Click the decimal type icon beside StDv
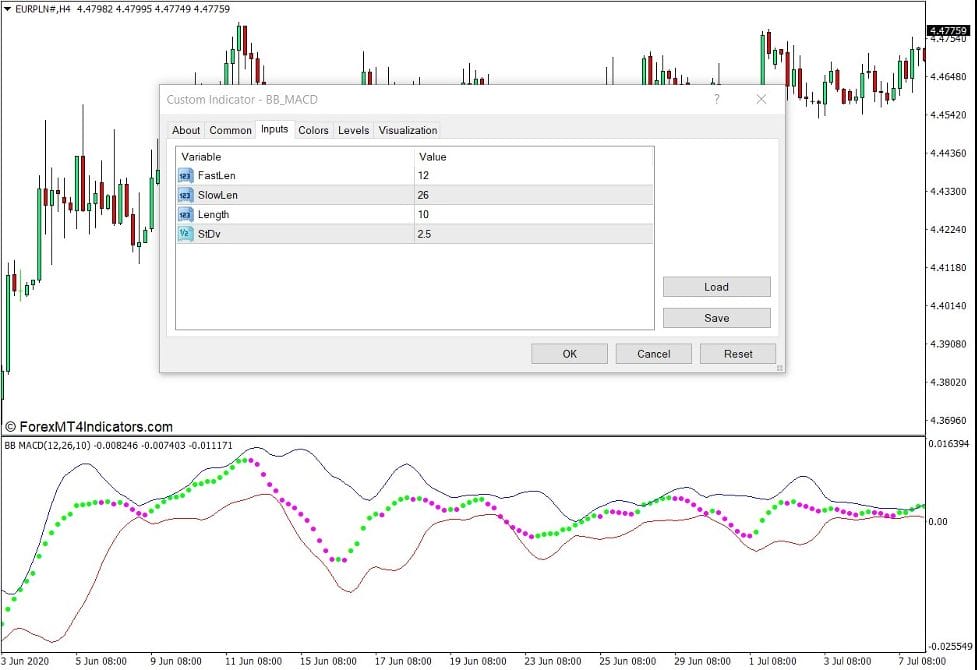This screenshot has width=977, height=670. click(x=185, y=233)
